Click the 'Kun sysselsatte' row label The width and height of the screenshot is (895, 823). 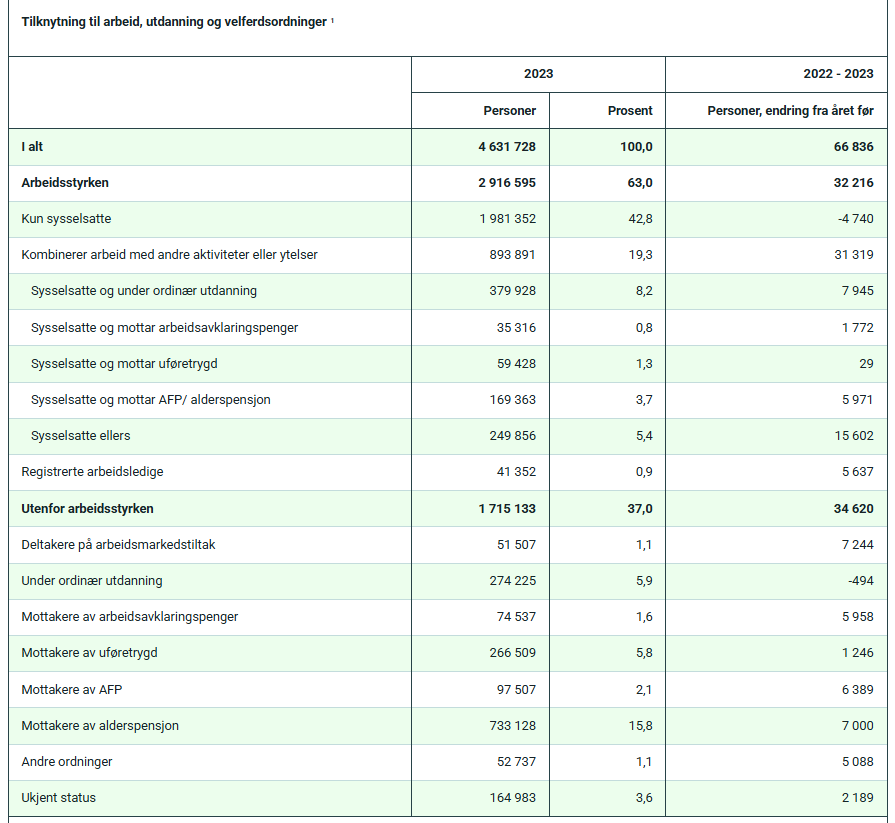(x=66, y=219)
